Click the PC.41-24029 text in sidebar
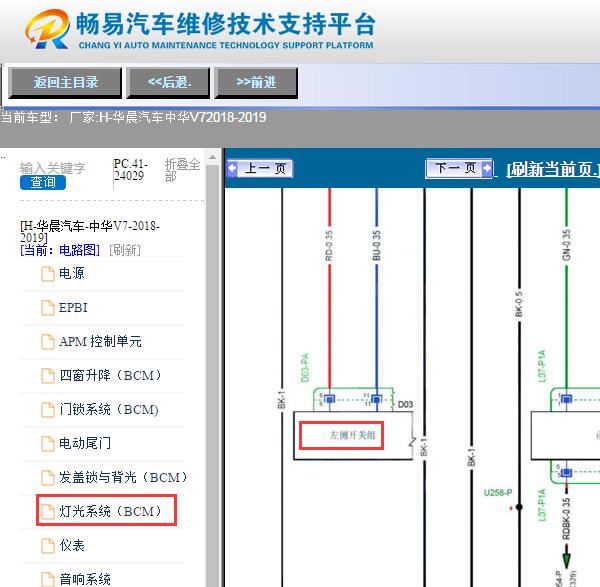The width and height of the screenshot is (600, 587). pyautogui.click(x=130, y=170)
